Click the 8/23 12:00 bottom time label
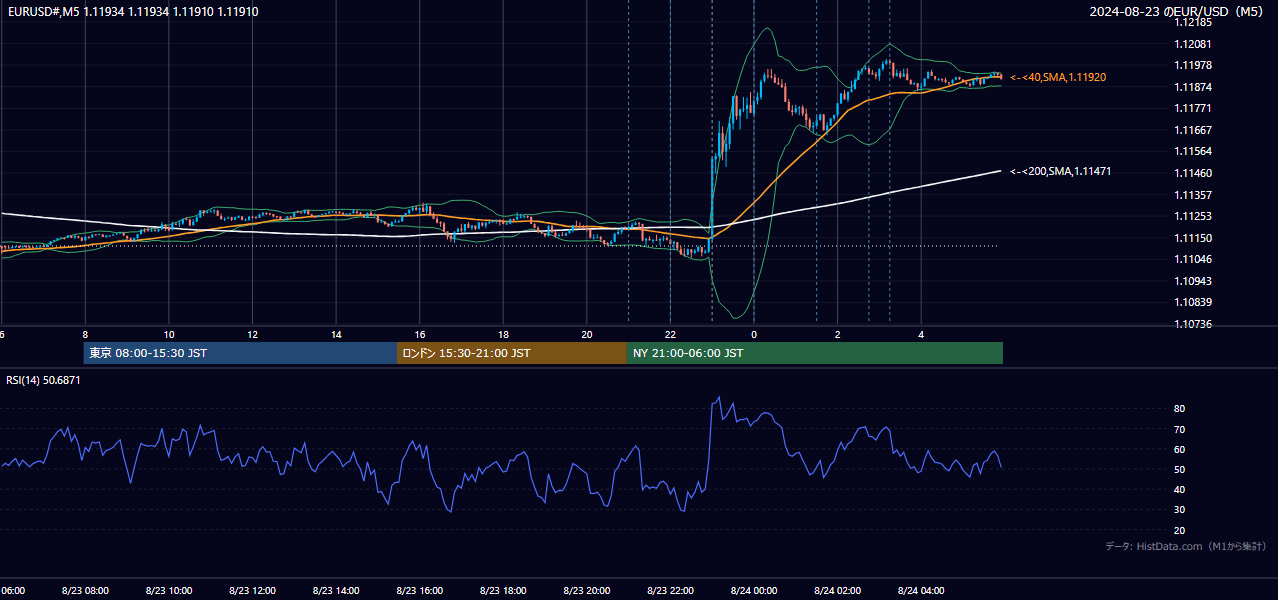Image resolution: width=1278 pixels, height=600 pixels. 253,591
